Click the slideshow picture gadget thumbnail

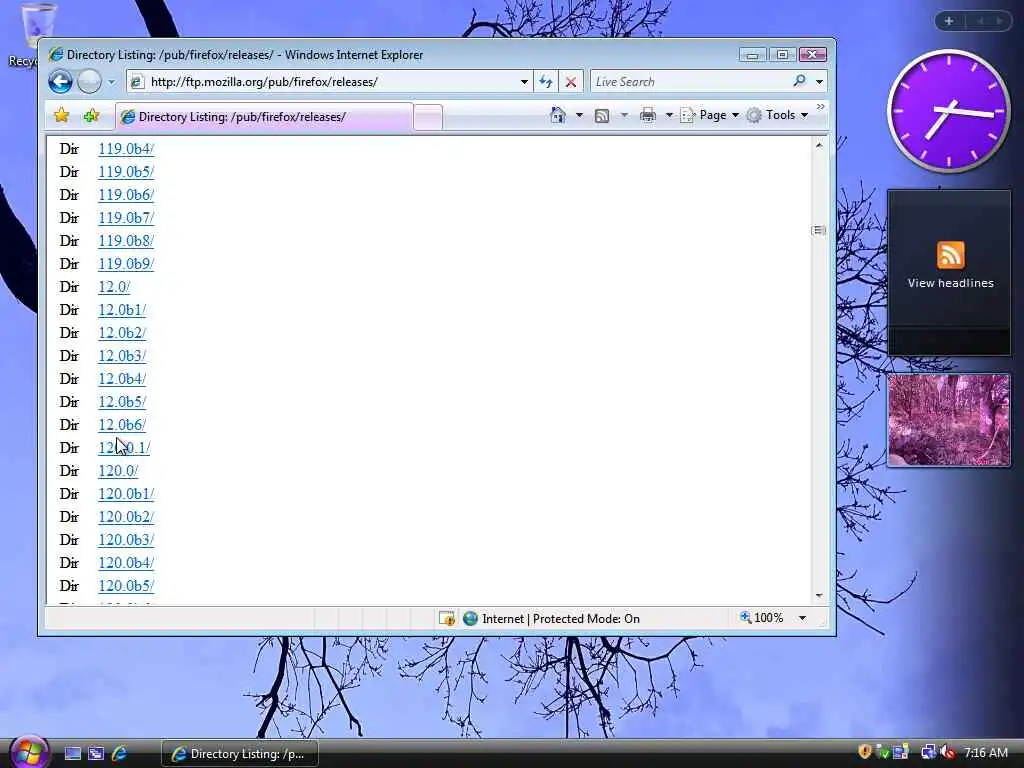(949, 420)
